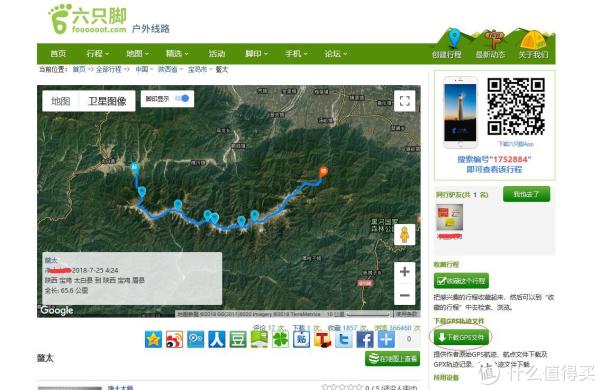The image size is (600, 390).
Task: Click the fullscreen map icon
Action: [404, 101]
